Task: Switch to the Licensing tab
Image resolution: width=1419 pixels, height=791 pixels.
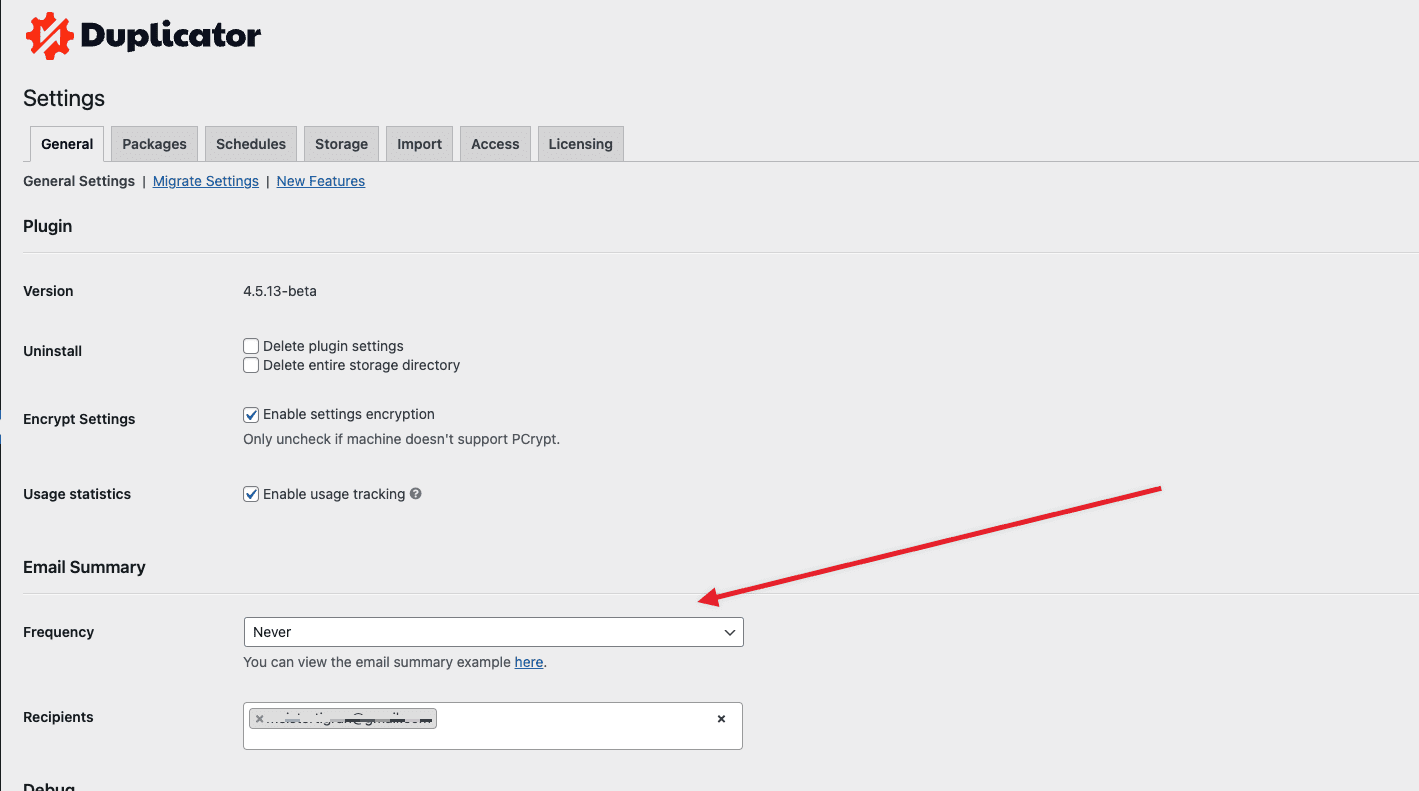Action: click(x=580, y=144)
